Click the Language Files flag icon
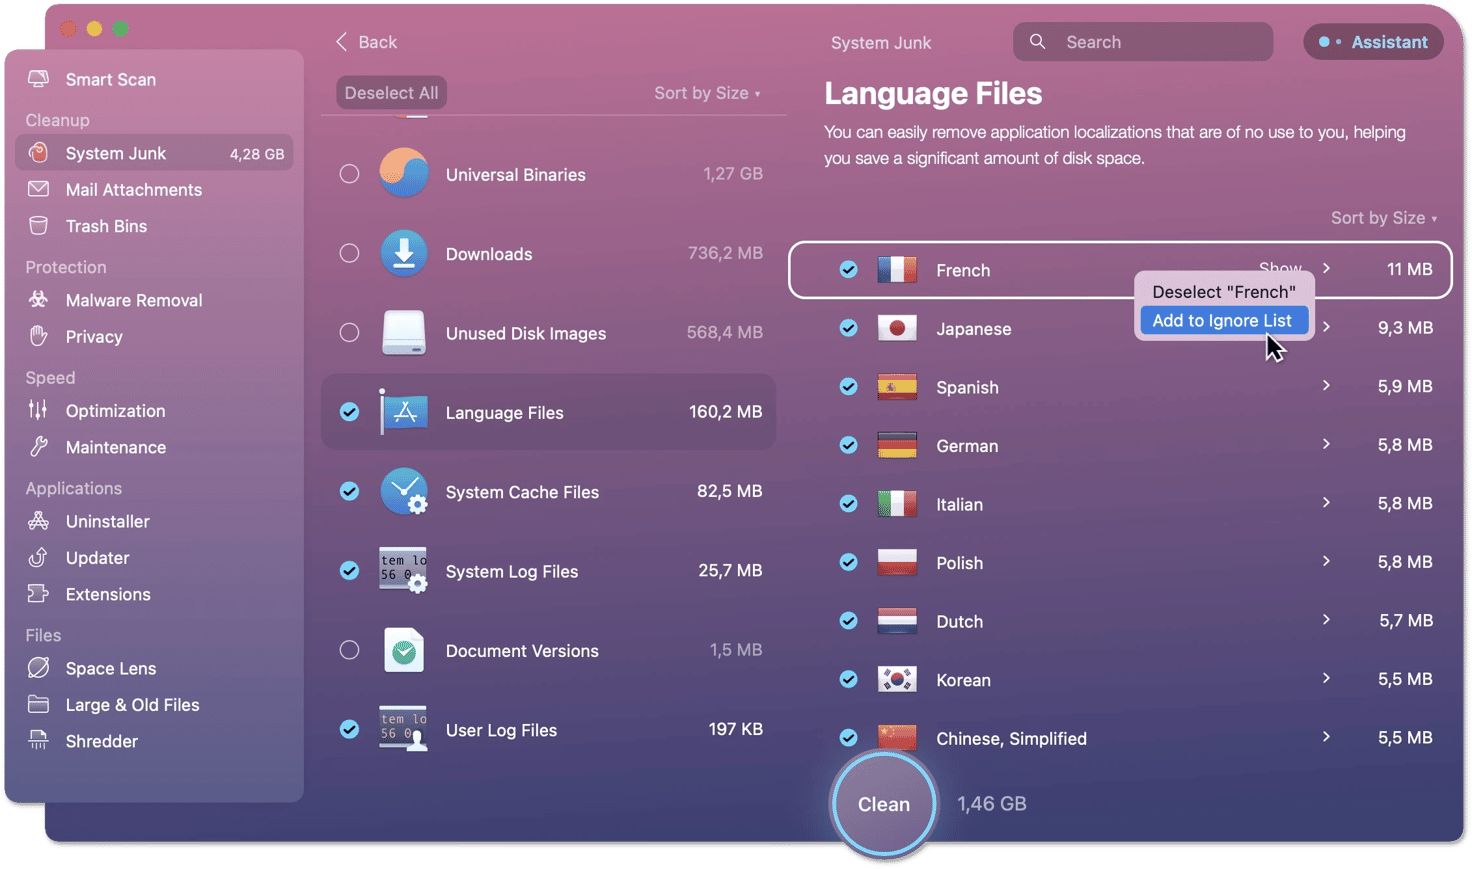Viewport: 1472px width, 869px height. 404,411
